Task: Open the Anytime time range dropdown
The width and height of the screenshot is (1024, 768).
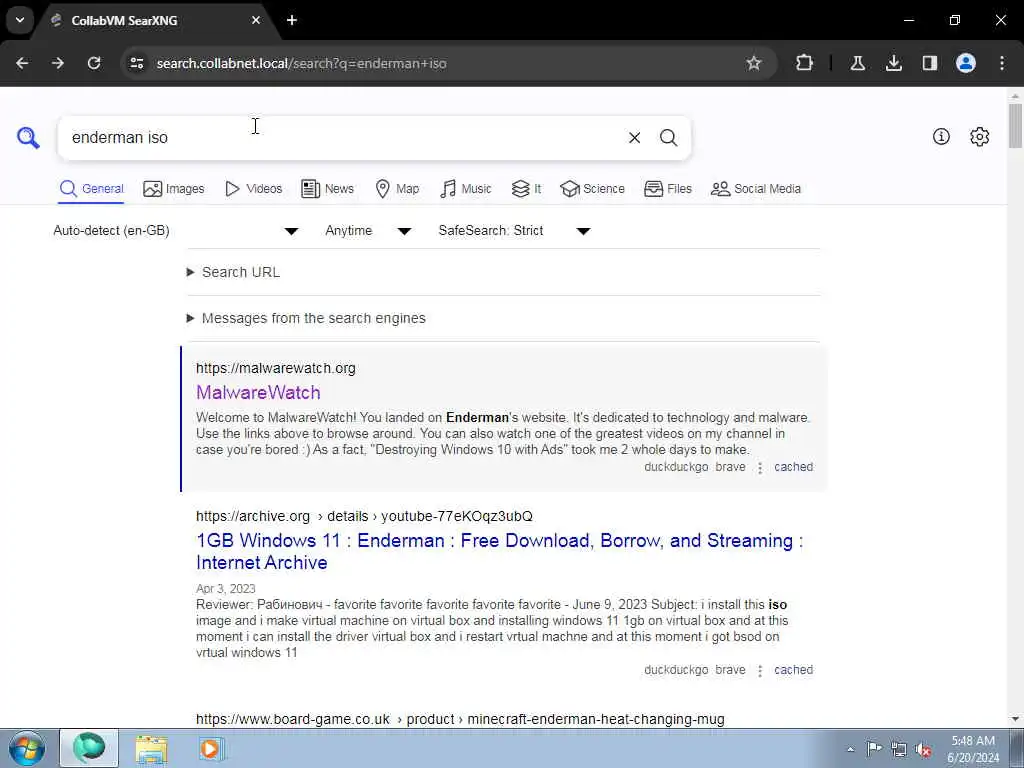Action: coord(368,231)
